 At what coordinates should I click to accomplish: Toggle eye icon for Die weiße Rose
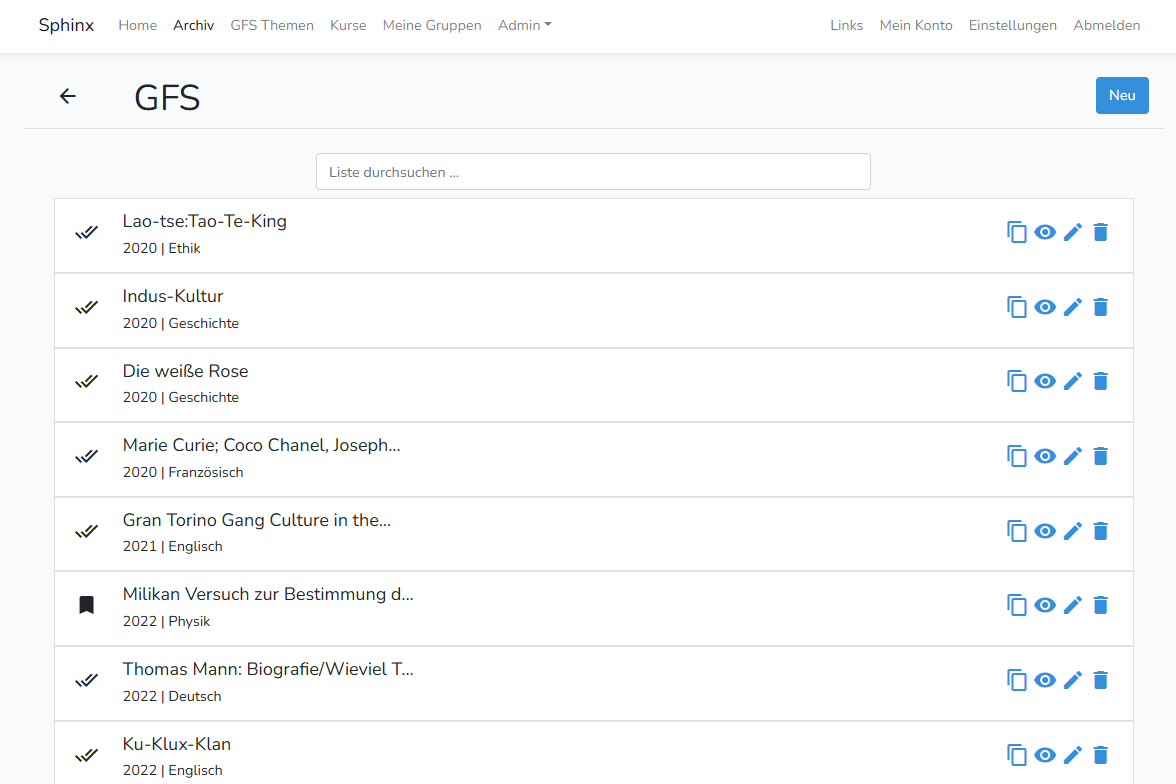coord(1045,381)
